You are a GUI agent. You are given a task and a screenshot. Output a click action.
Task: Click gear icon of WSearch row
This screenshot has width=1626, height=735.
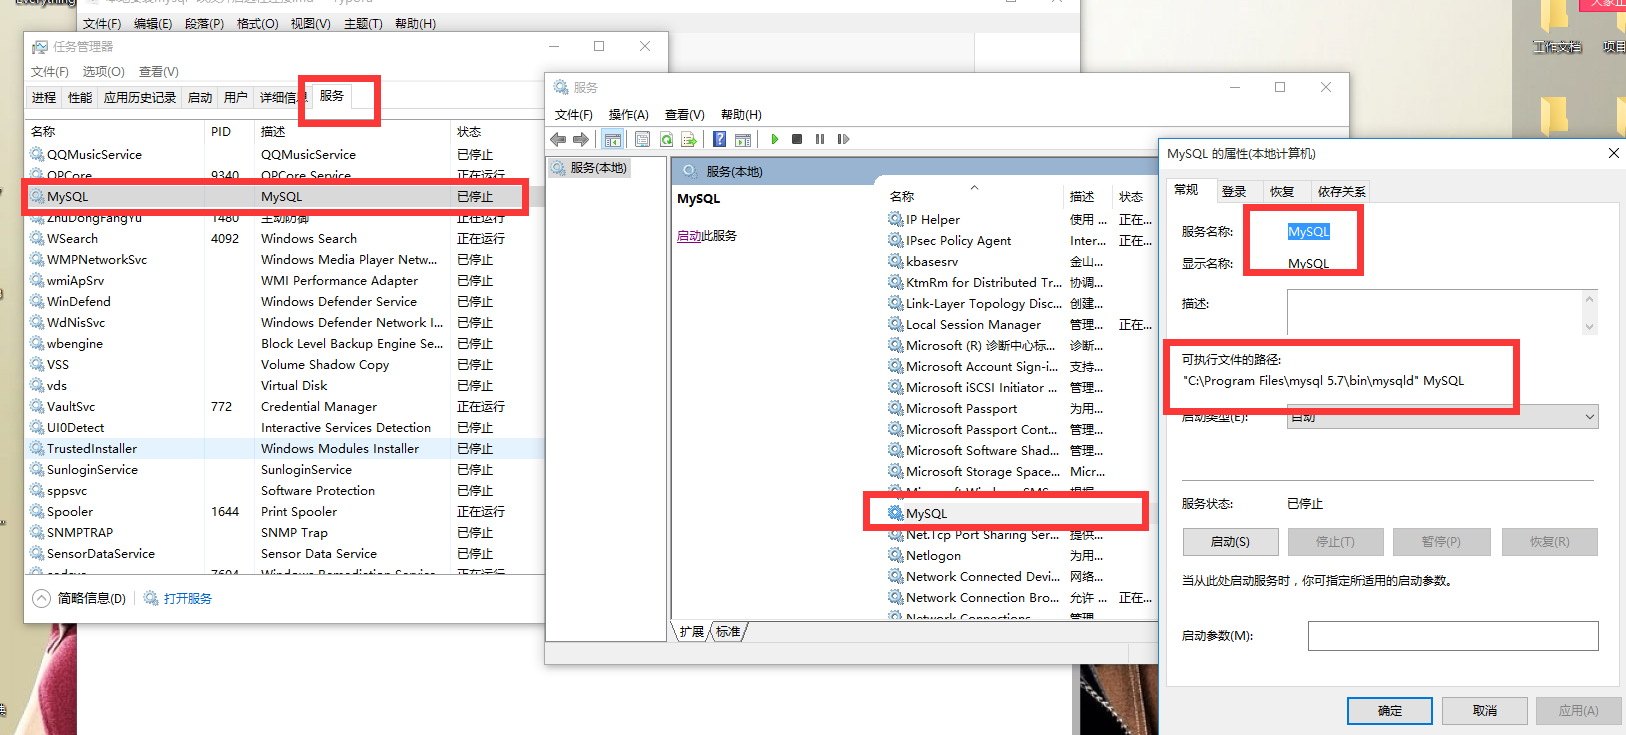37,238
